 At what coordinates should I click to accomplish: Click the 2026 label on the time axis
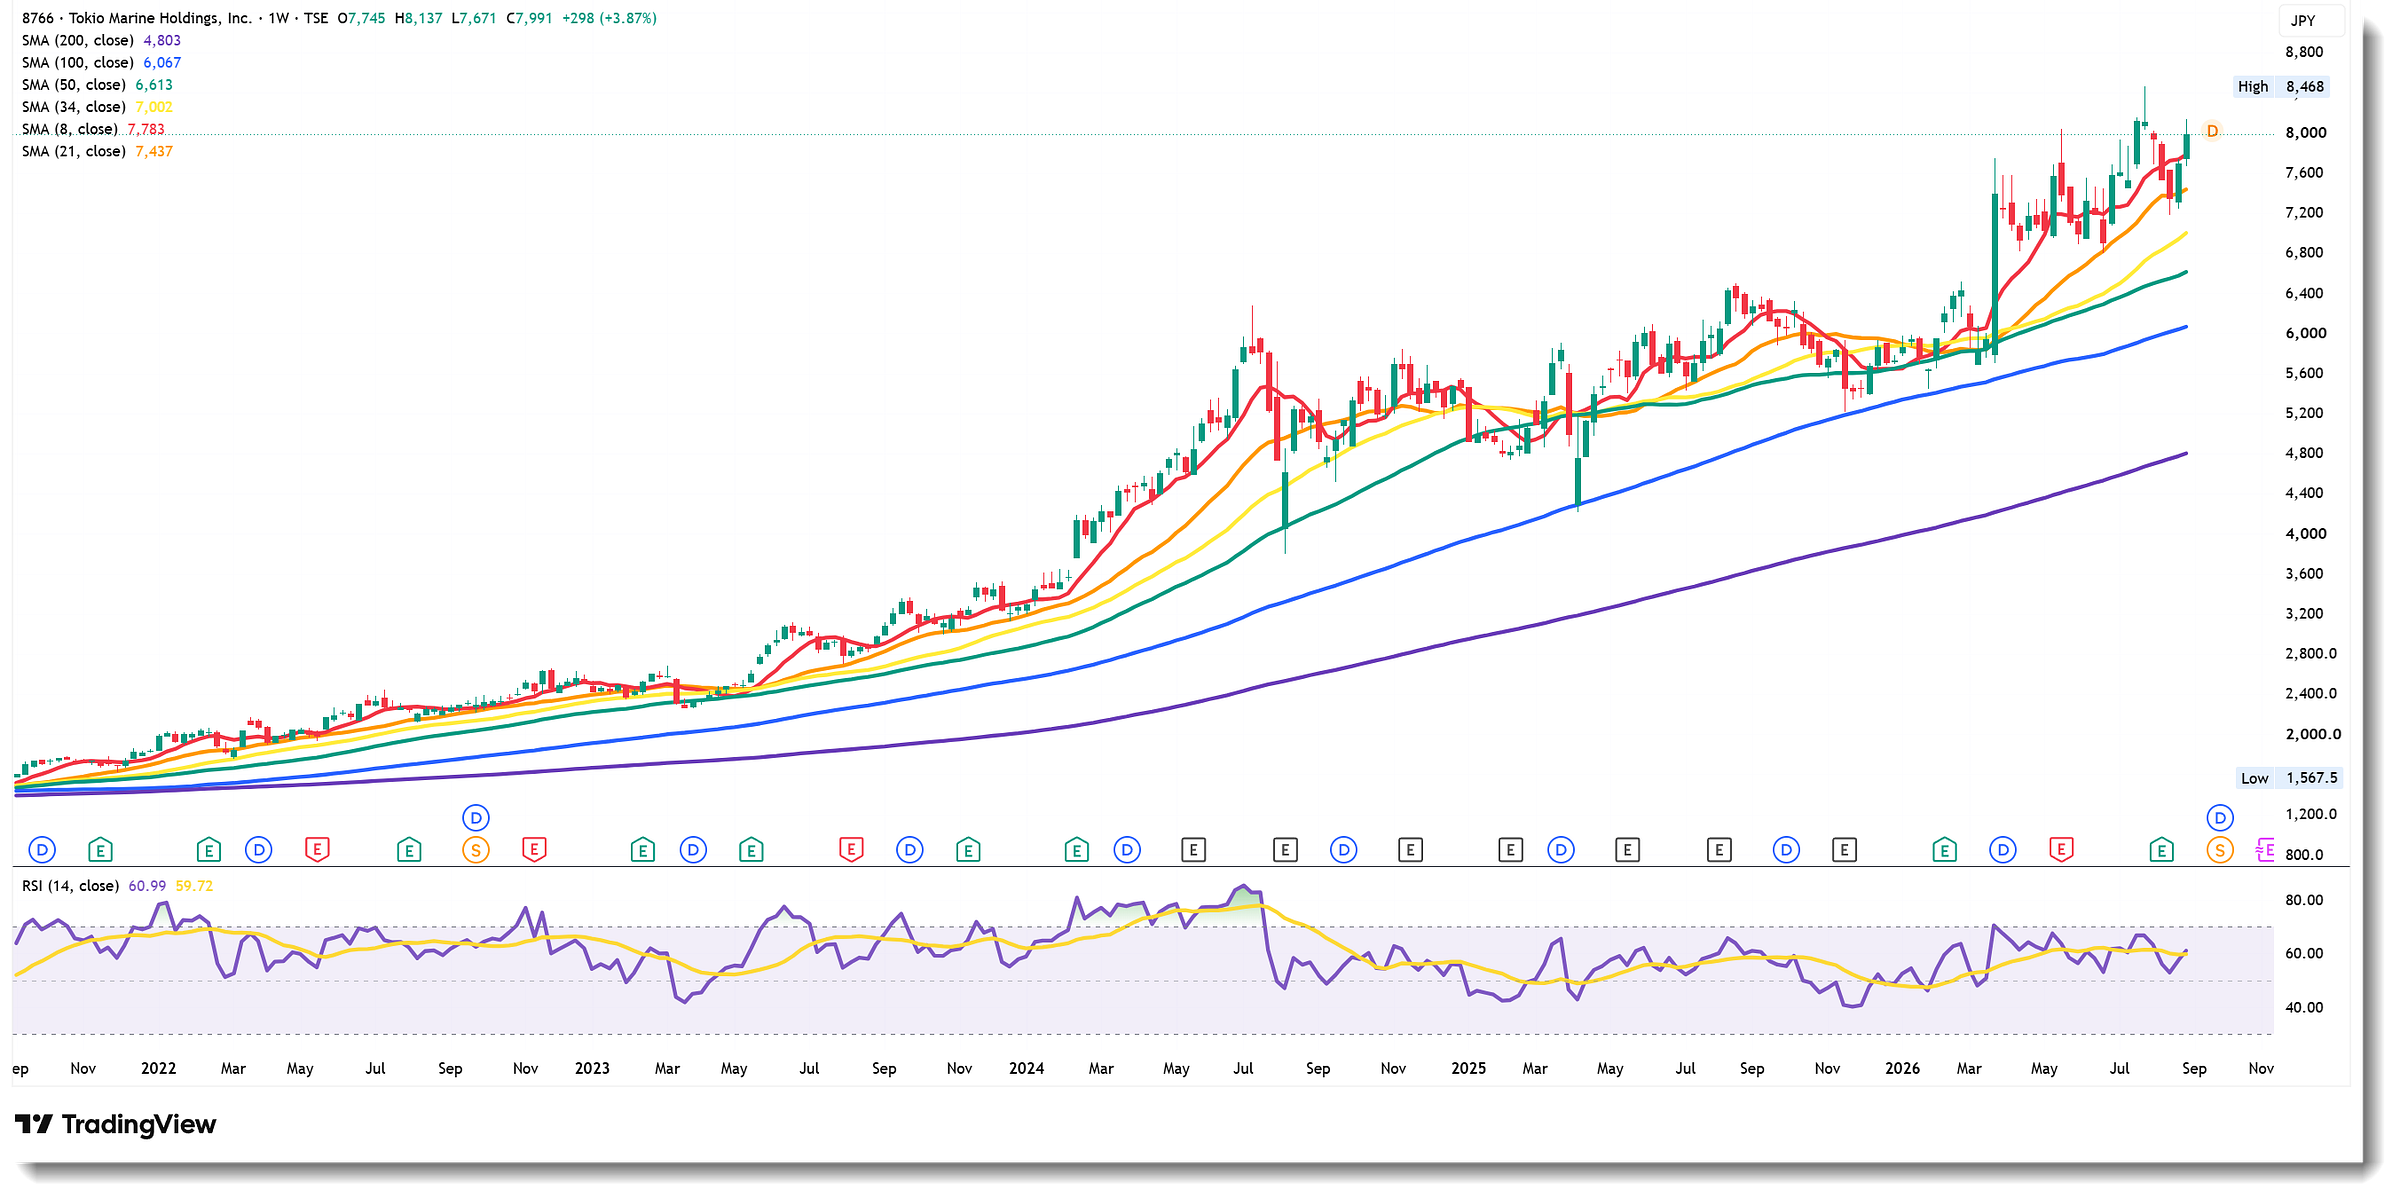pos(1902,1069)
